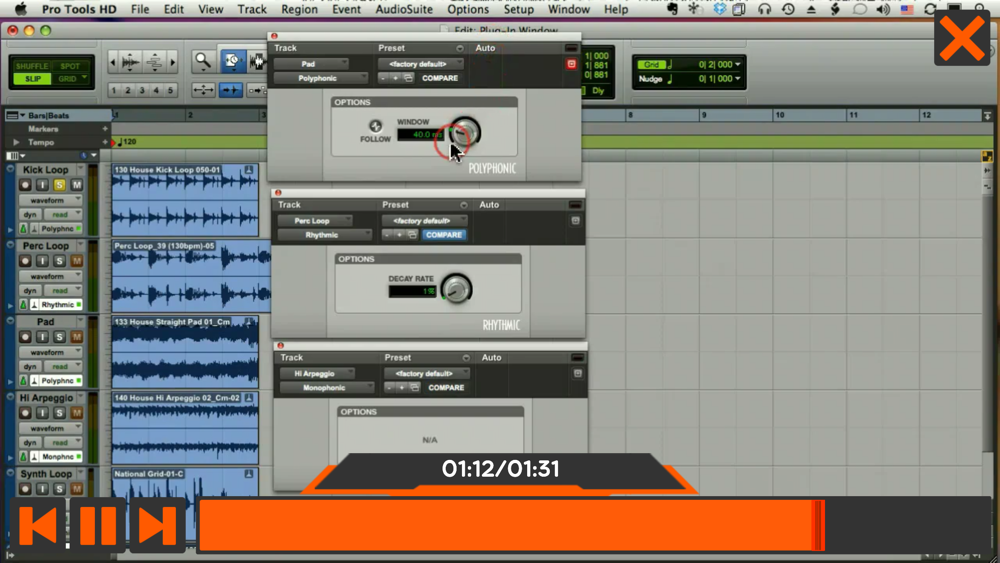Record-enable the Kick Loop track

pyautogui.click(x=25, y=185)
